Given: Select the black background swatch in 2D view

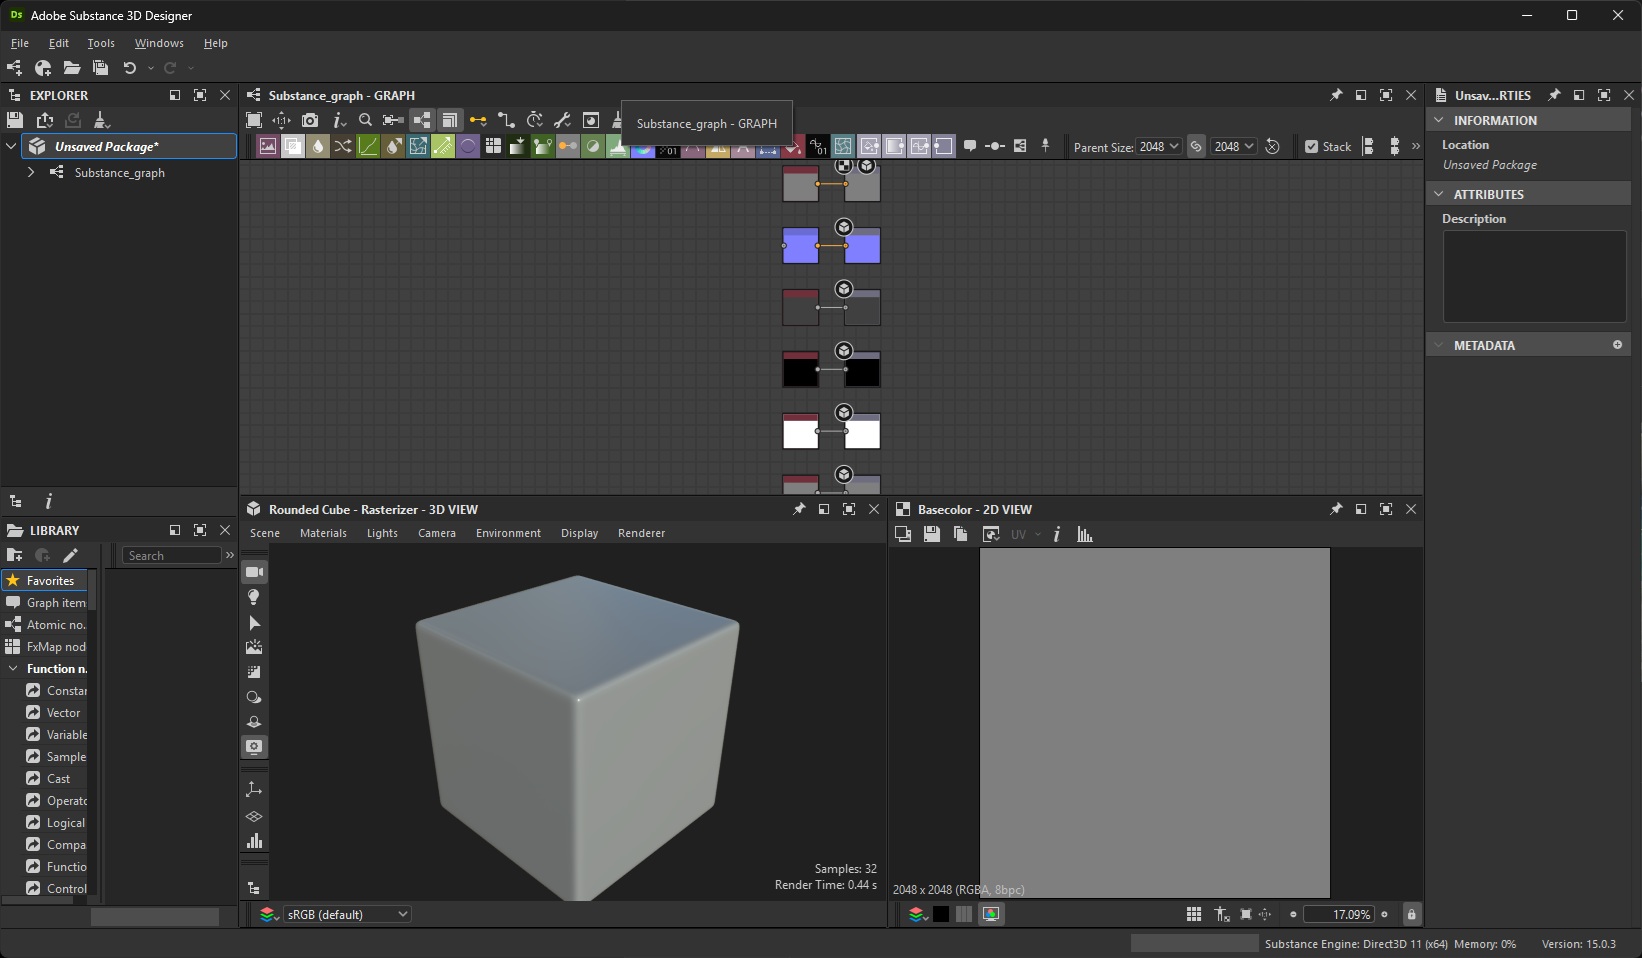Looking at the screenshot, I should pyautogui.click(x=941, y=914).
